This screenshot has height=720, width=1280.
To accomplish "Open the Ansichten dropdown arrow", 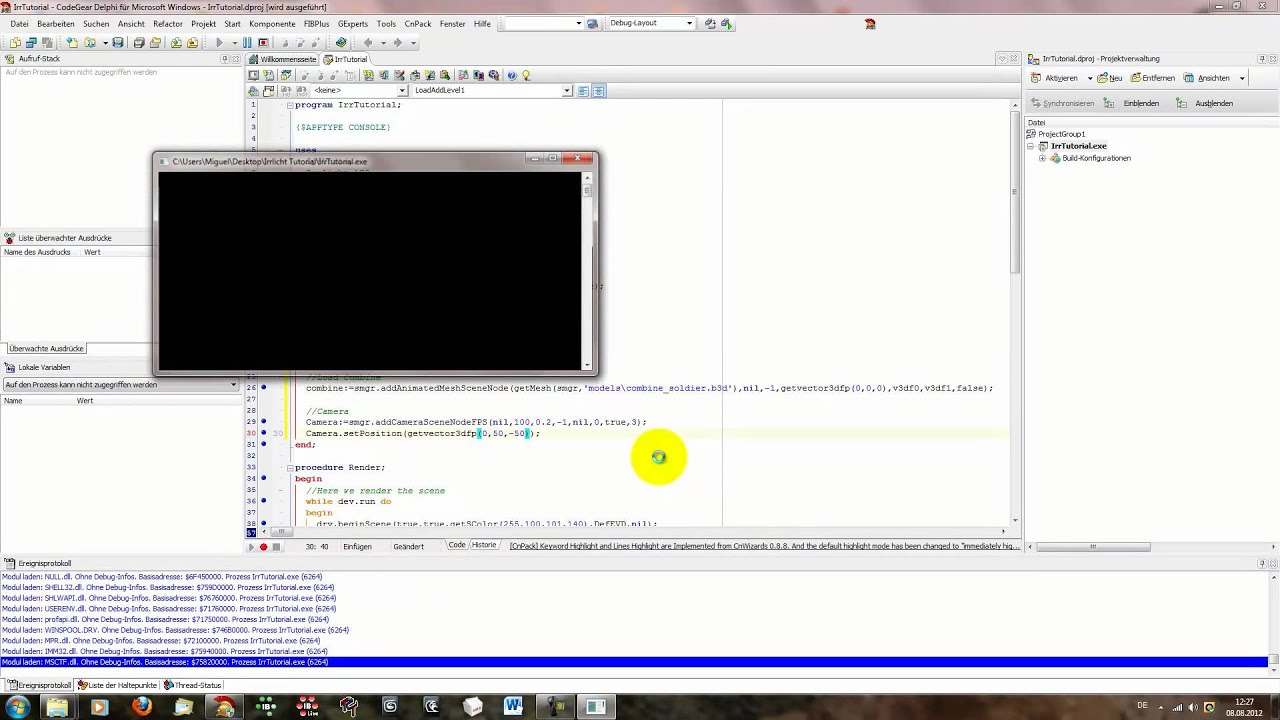I will [1242, 78].
